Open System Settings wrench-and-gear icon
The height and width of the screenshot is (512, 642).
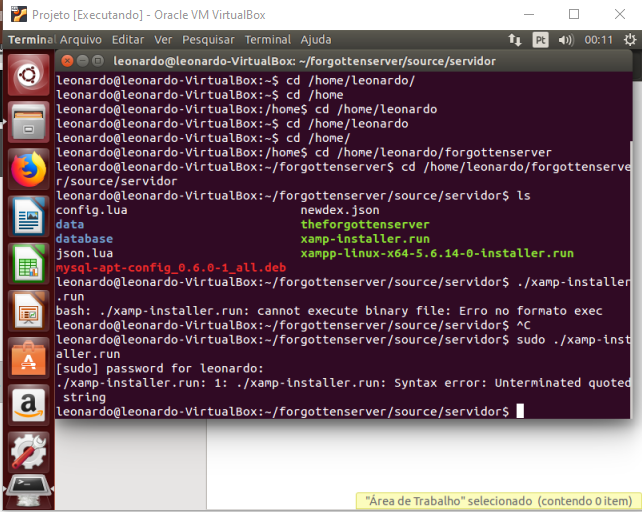(x=28, y=452)
